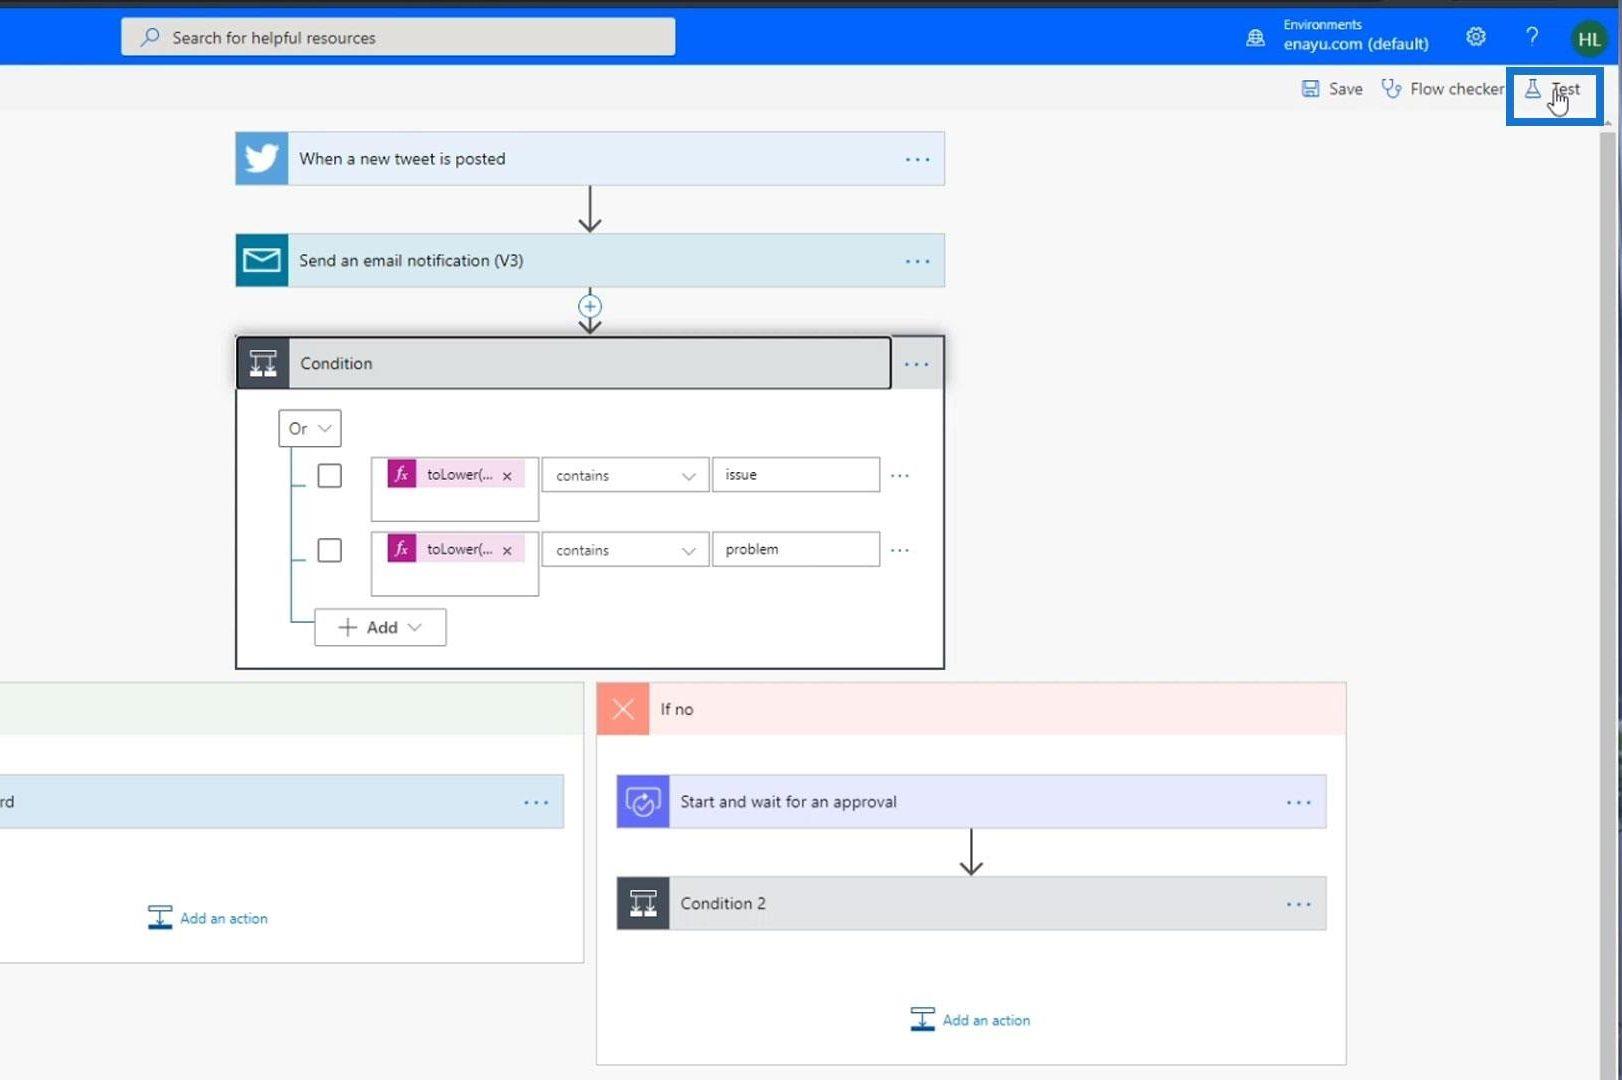Open menu for Start and wait for an approval

(1298, 803)
